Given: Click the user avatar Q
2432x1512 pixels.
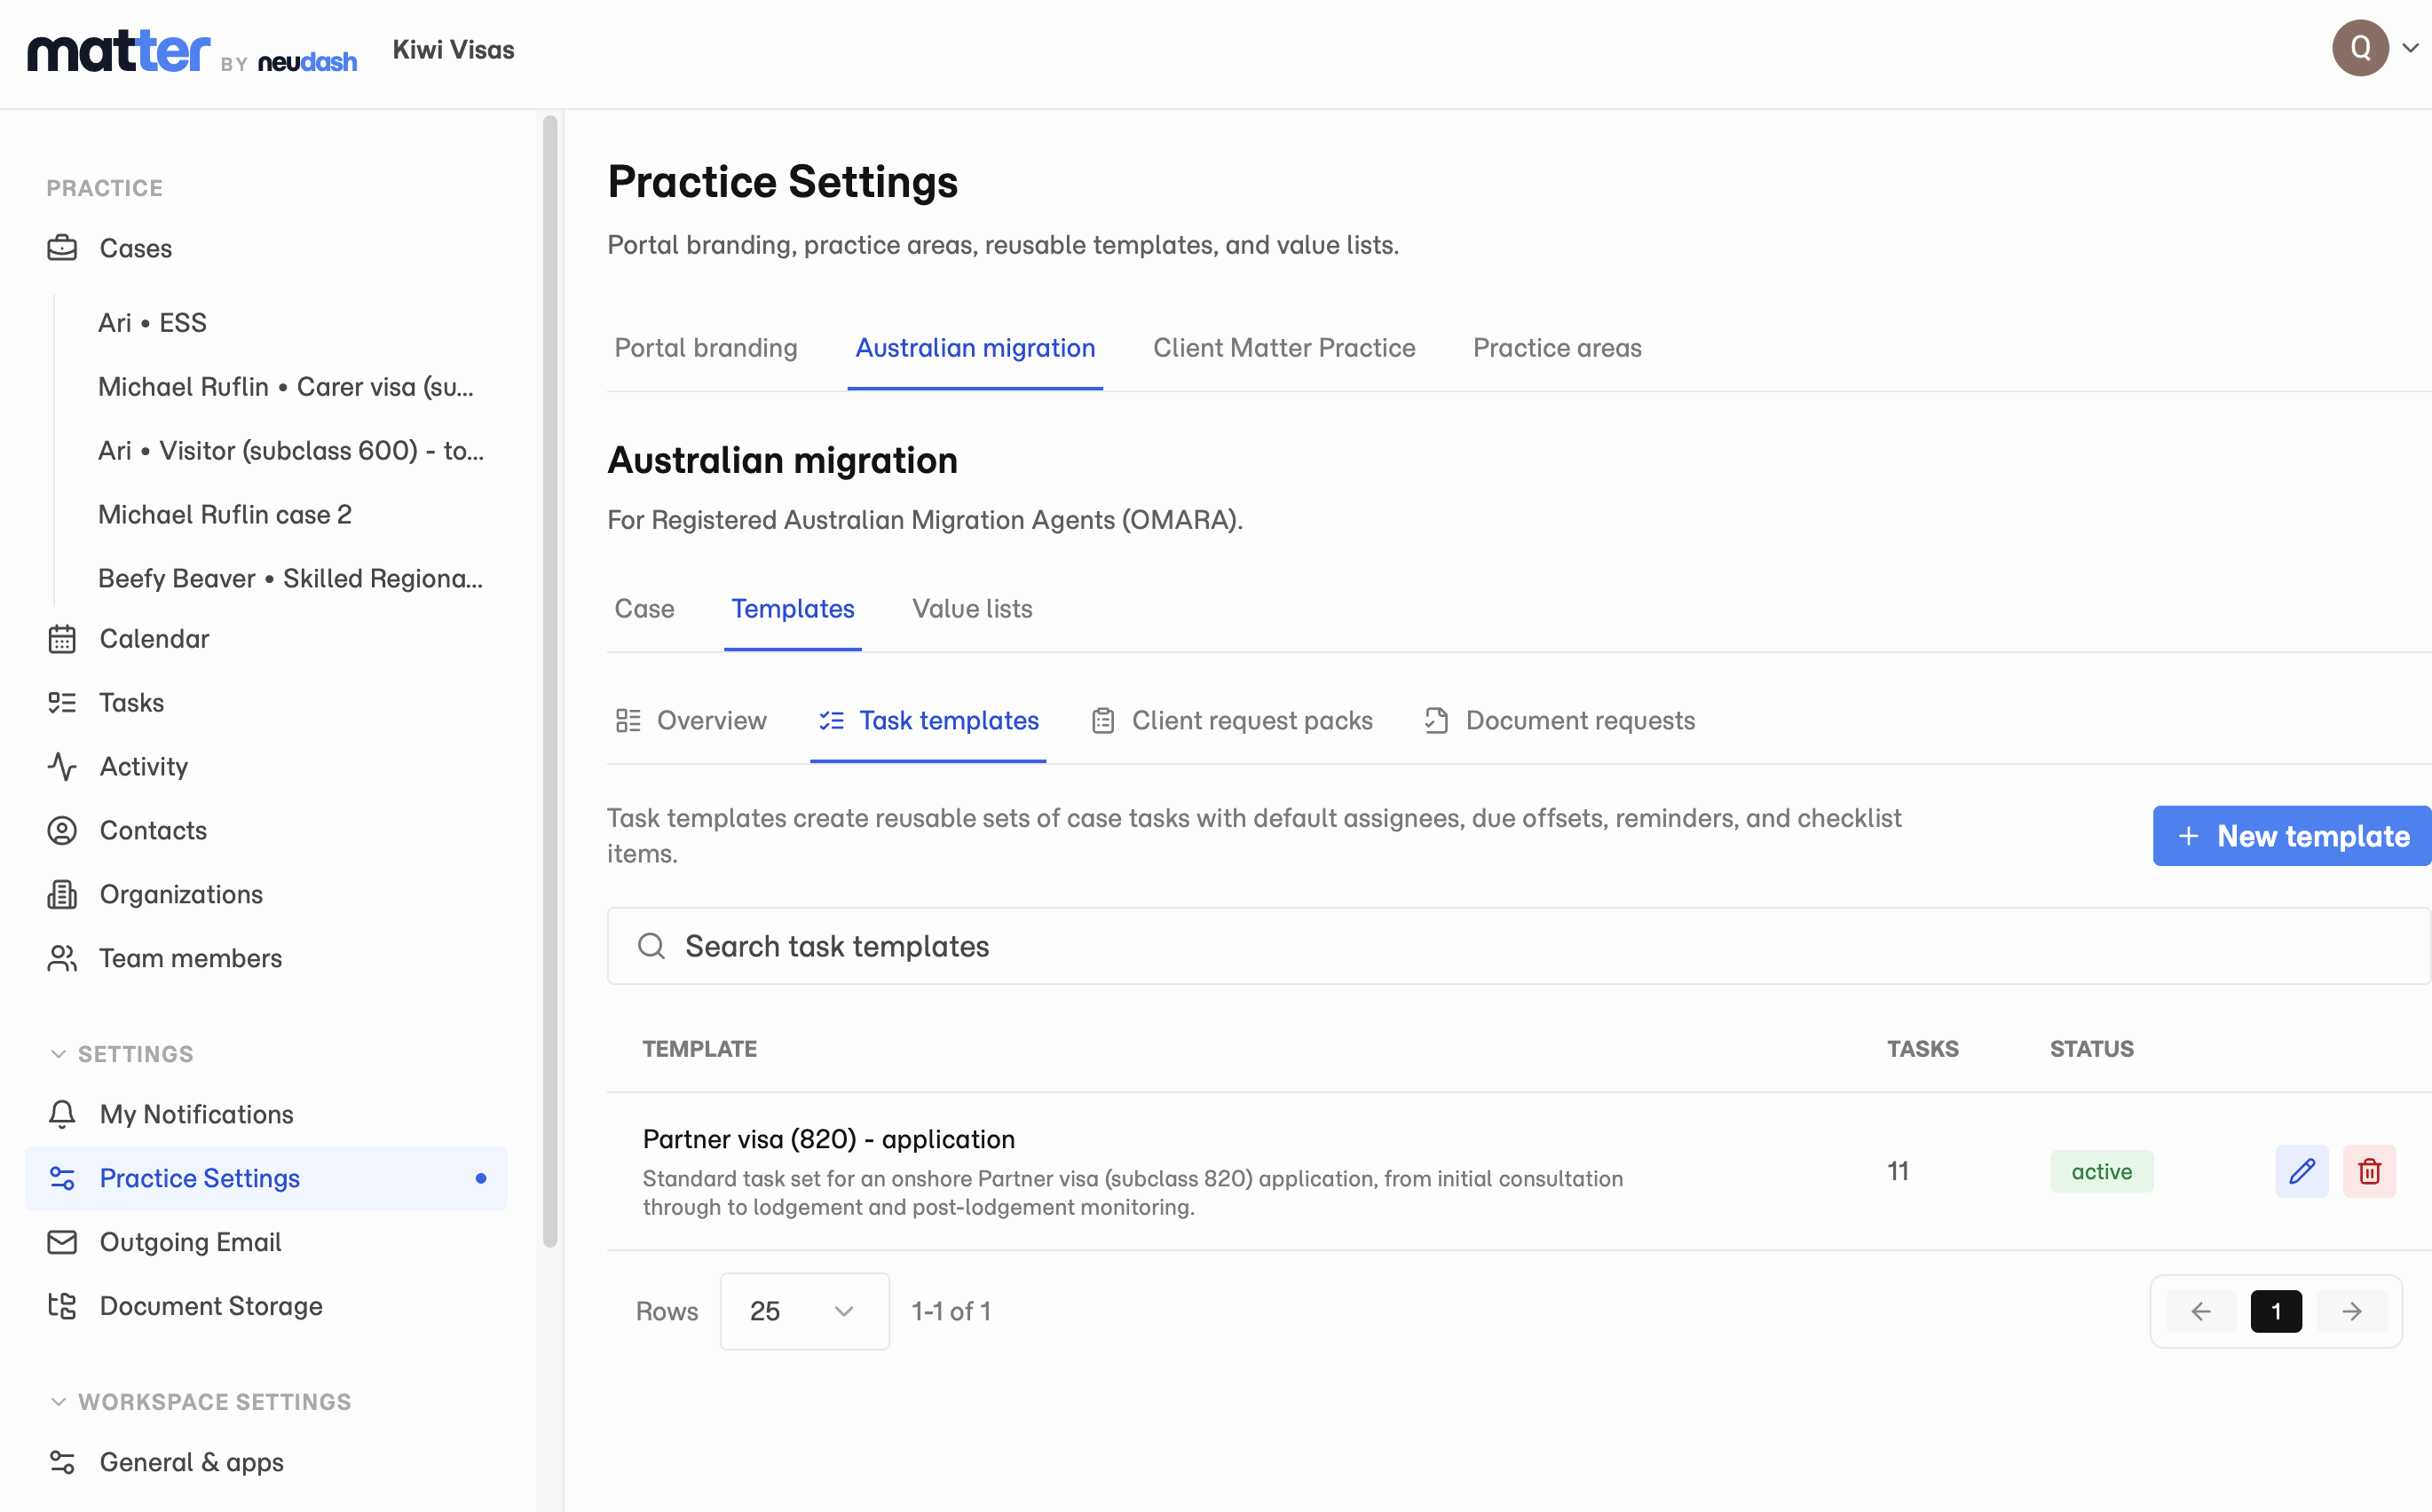Looking at the screenshot, I should click(x=2361, y=48).
